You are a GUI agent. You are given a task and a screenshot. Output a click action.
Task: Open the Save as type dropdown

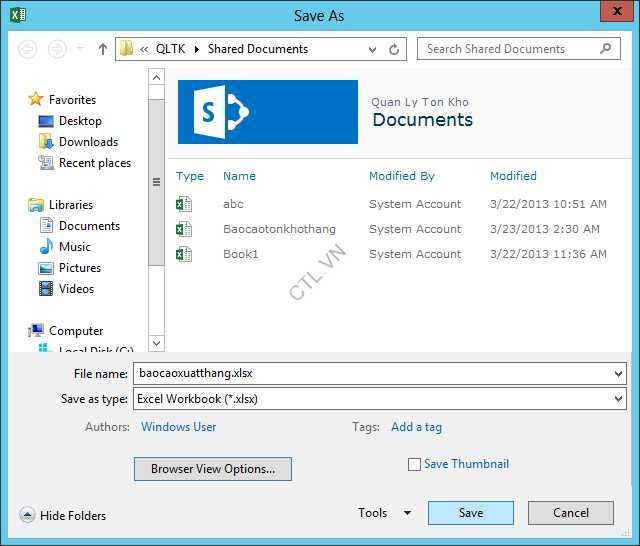(x=619, y=399)
